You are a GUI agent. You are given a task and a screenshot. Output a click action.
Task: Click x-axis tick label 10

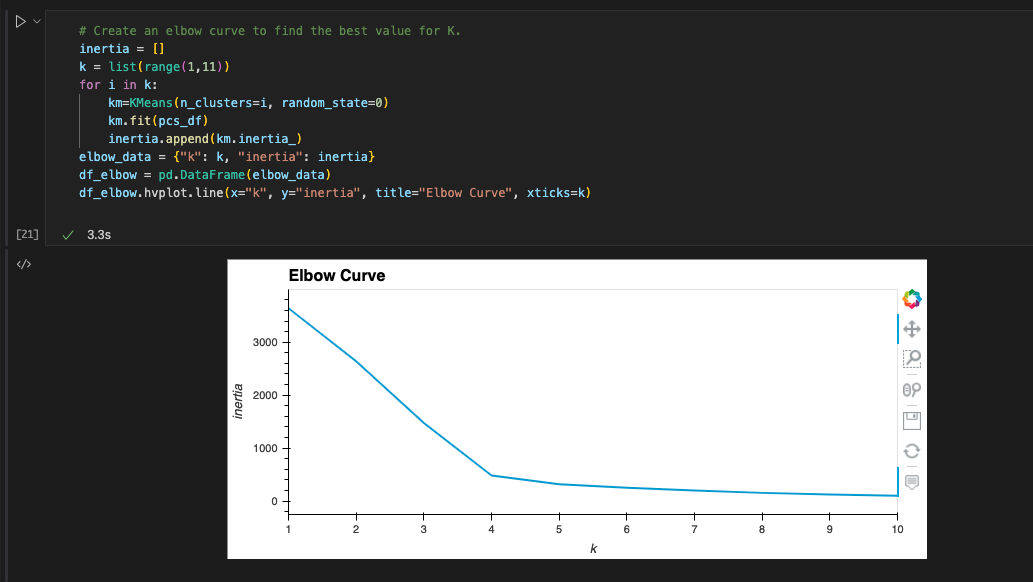pos(897,529)
